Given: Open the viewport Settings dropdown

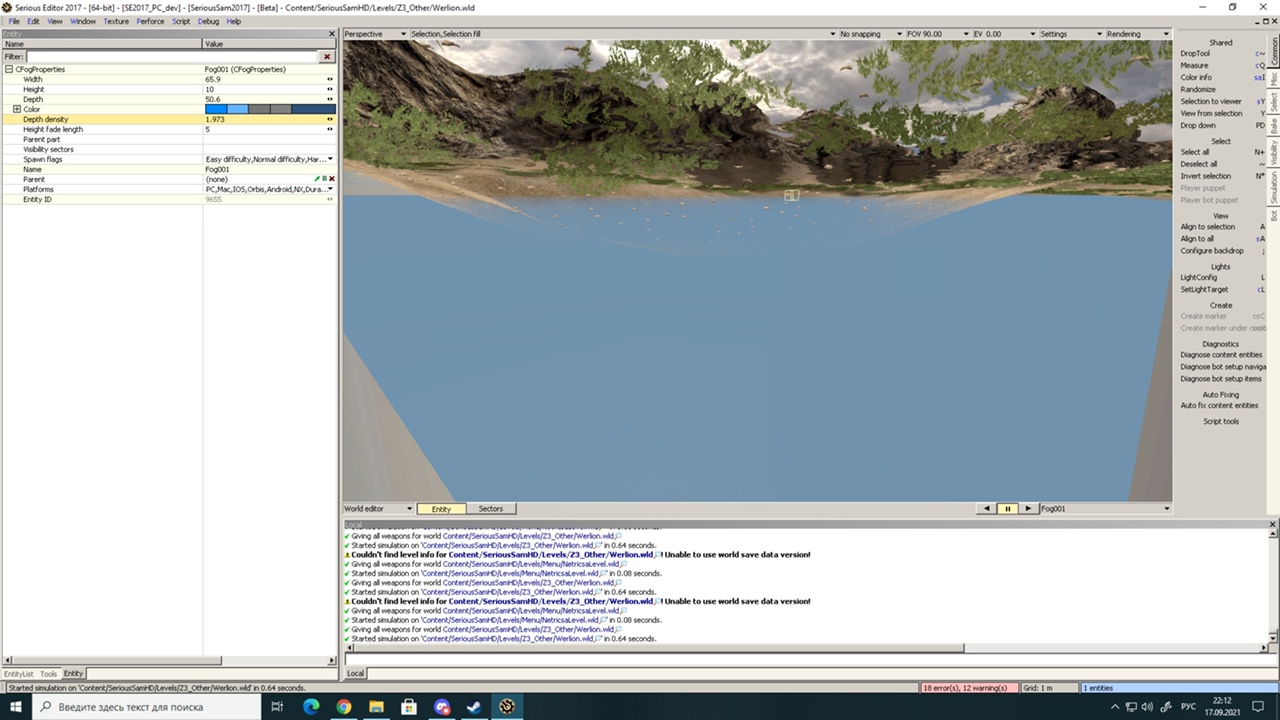Looking at the screenshot, I should [1071, 34].
